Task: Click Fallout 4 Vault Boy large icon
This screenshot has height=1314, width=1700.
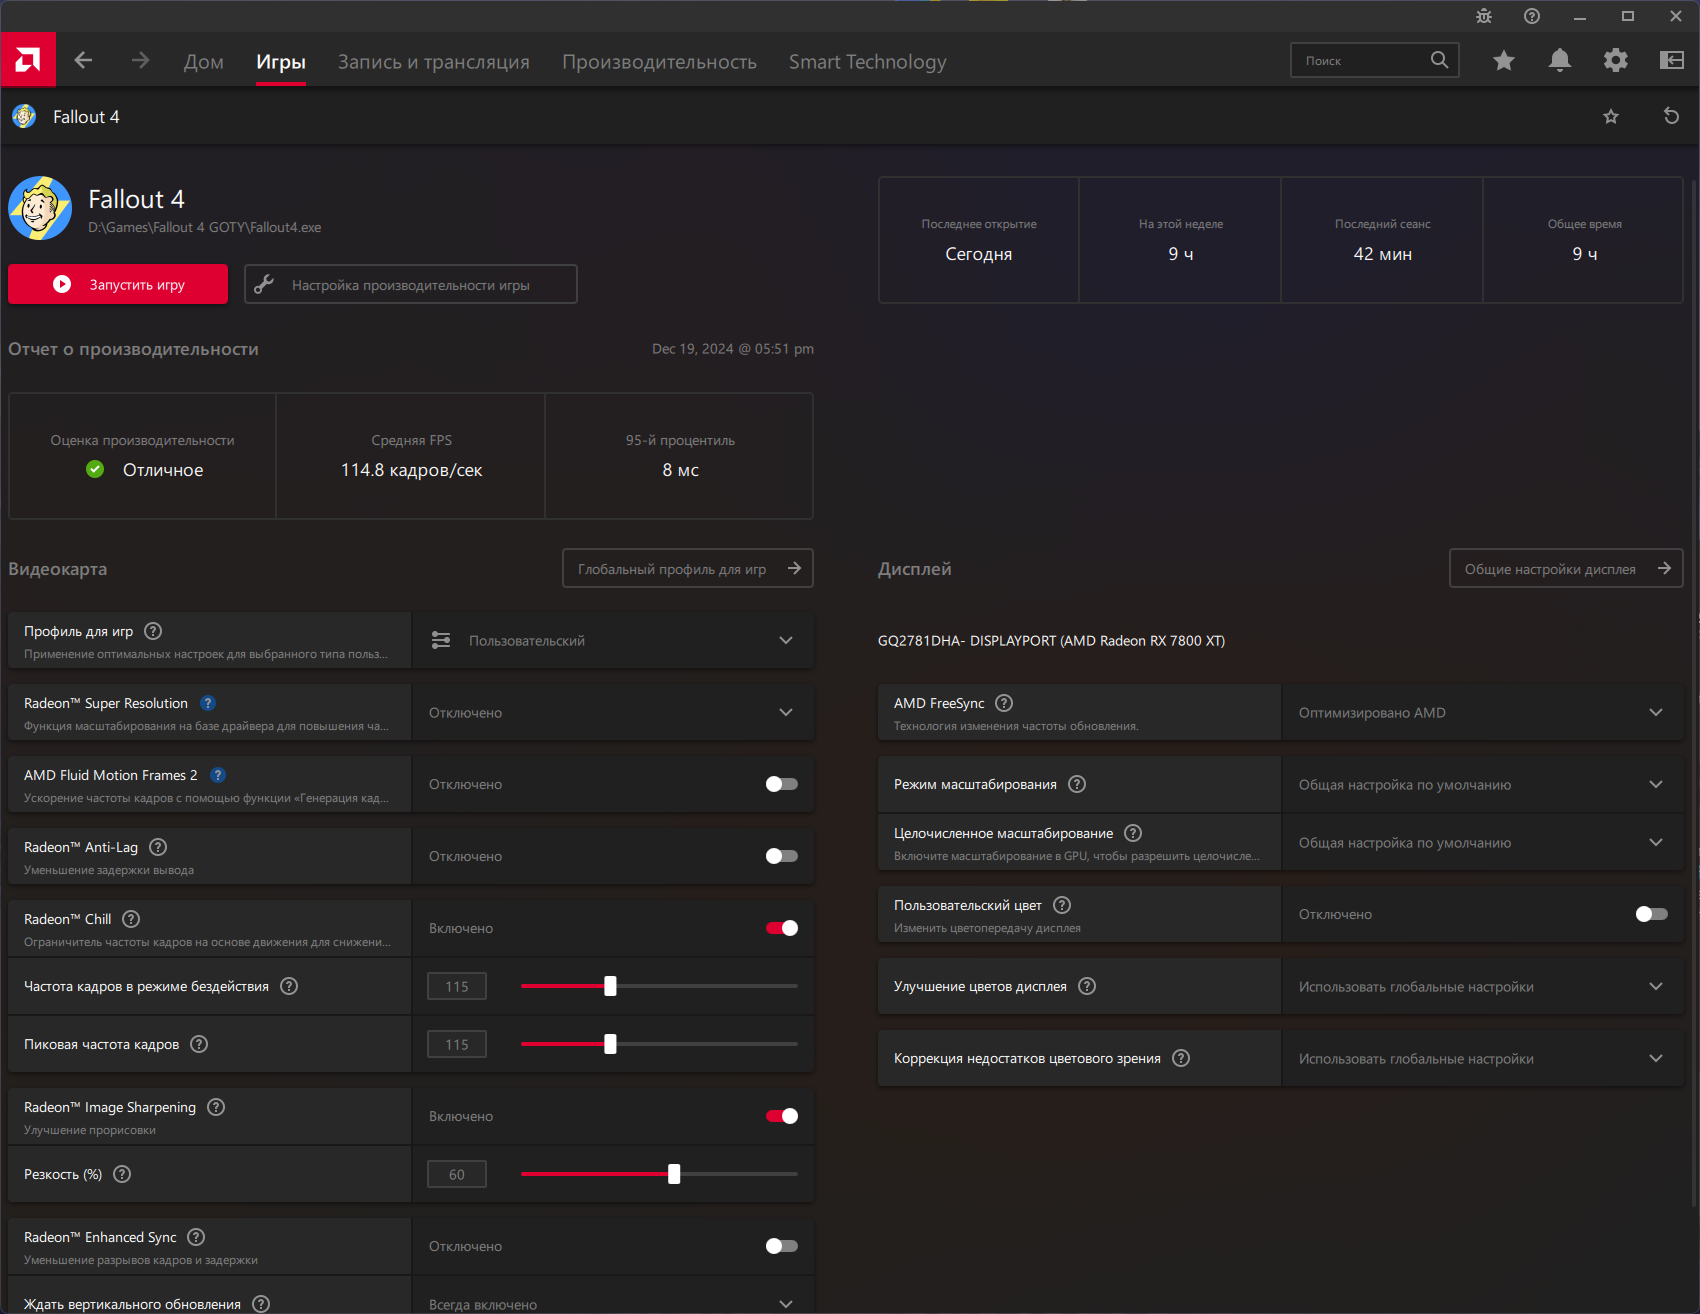Action: pyautogui.click(x=40, y=208)
